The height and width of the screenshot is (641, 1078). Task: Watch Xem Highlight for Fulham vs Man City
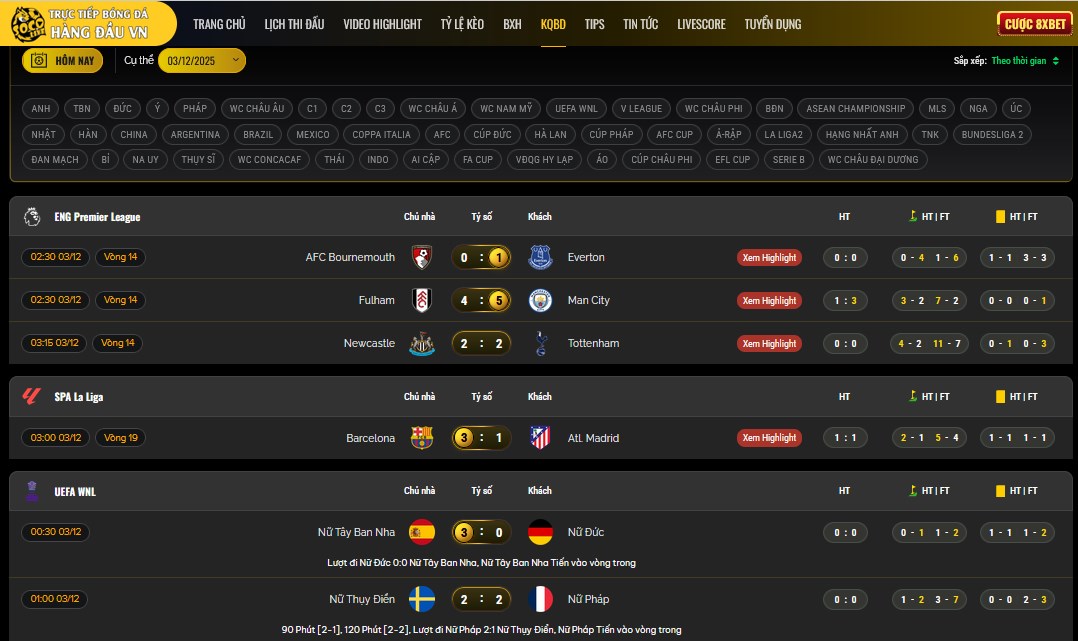click(x=768, y=300)
